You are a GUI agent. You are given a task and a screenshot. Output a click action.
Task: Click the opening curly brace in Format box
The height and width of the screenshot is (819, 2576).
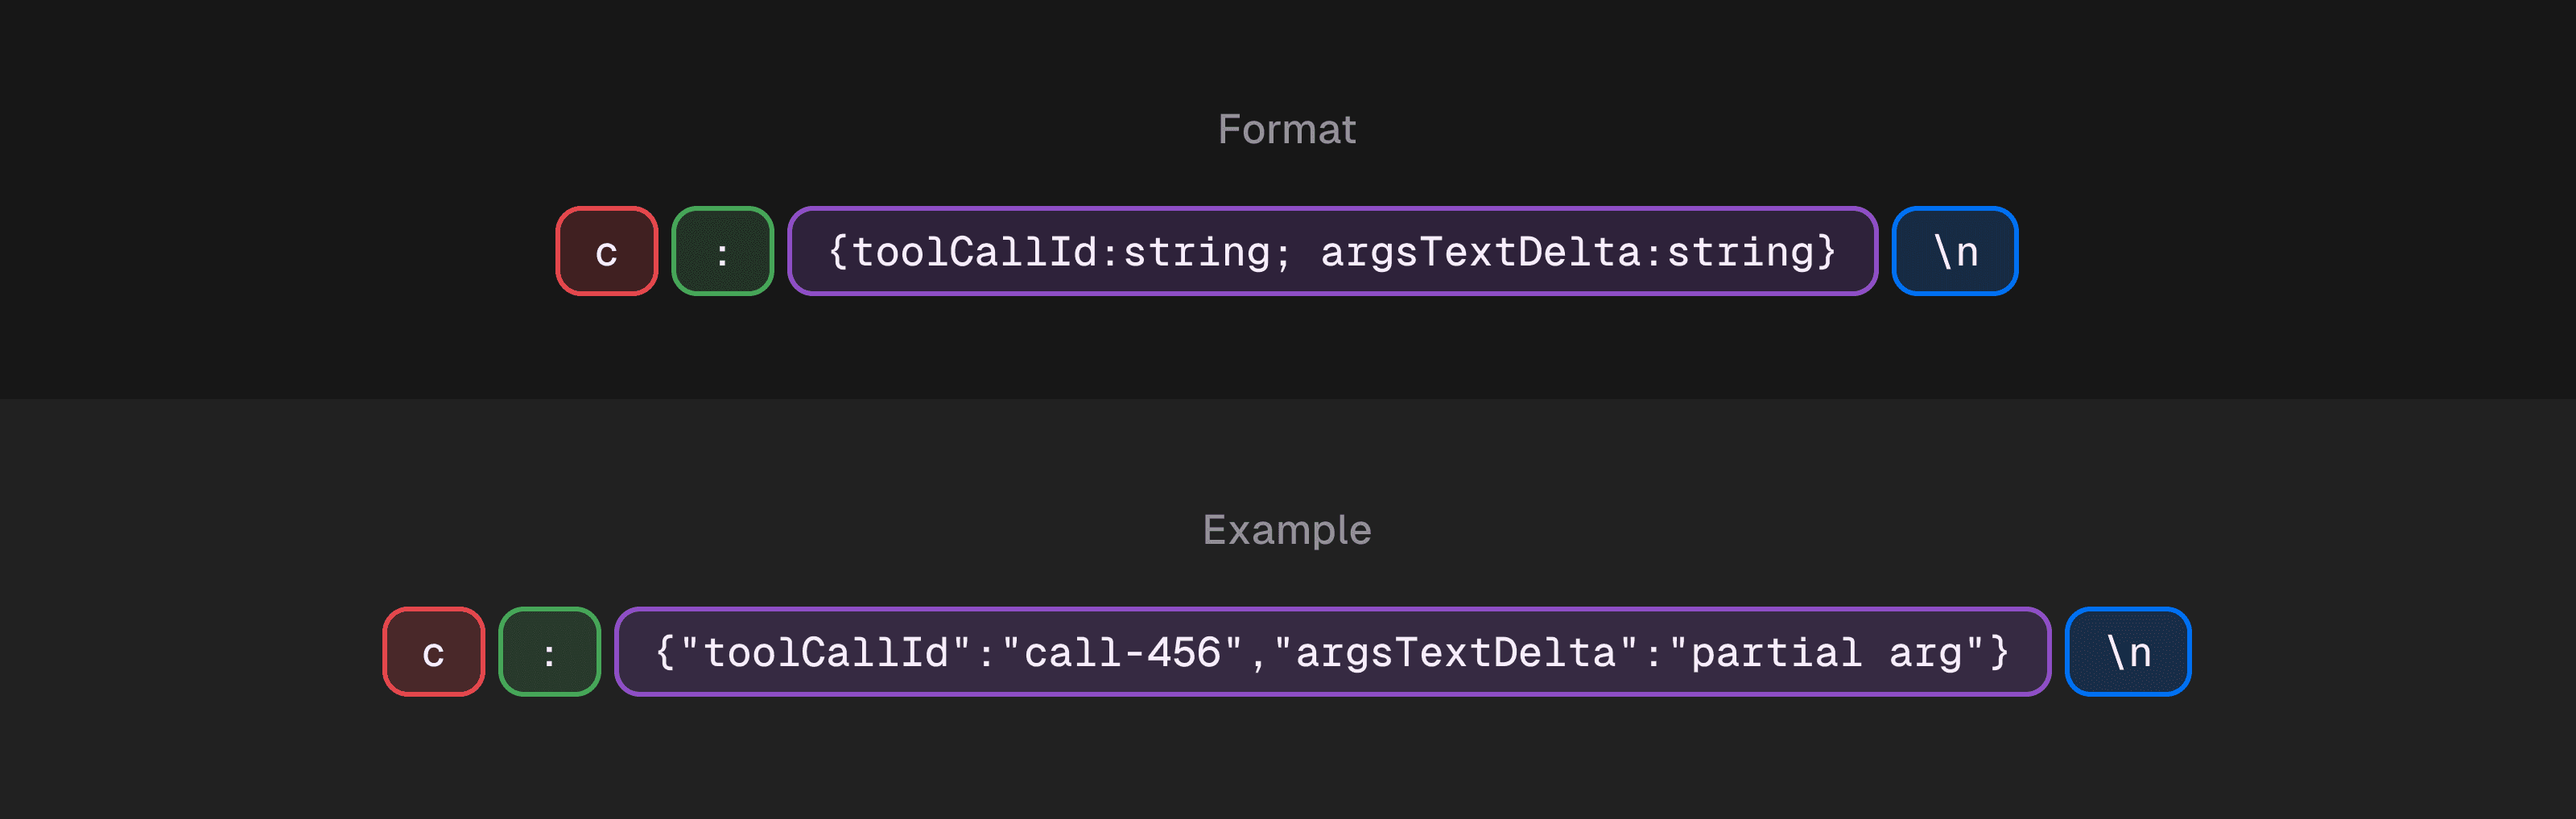838,252
